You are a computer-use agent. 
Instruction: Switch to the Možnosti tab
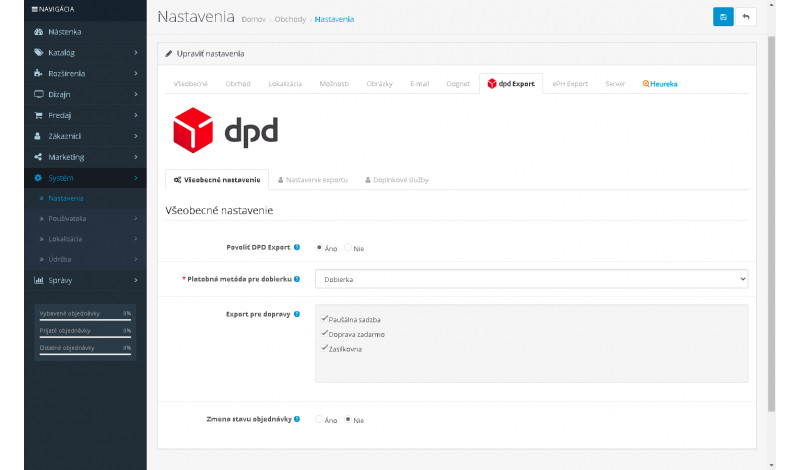click(334, 84)
